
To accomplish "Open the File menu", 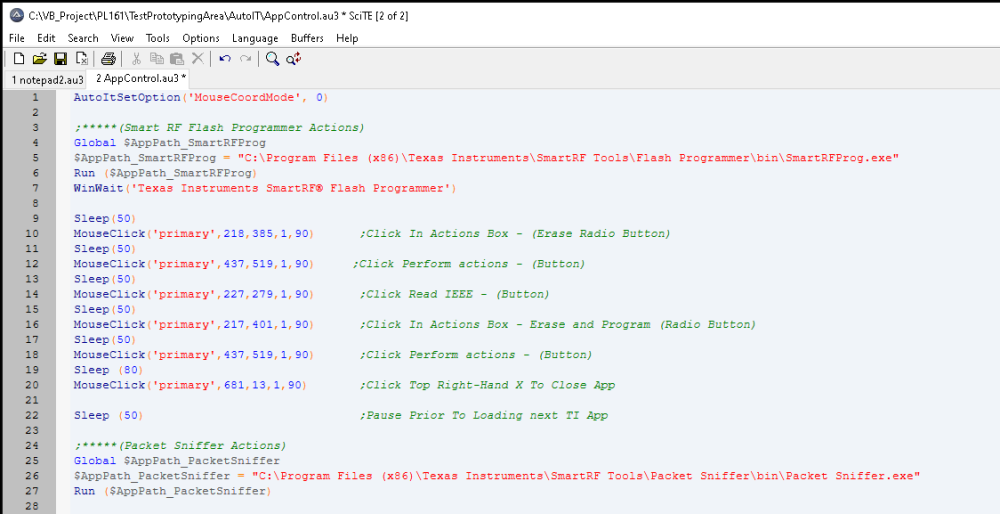I will (17, 38).
